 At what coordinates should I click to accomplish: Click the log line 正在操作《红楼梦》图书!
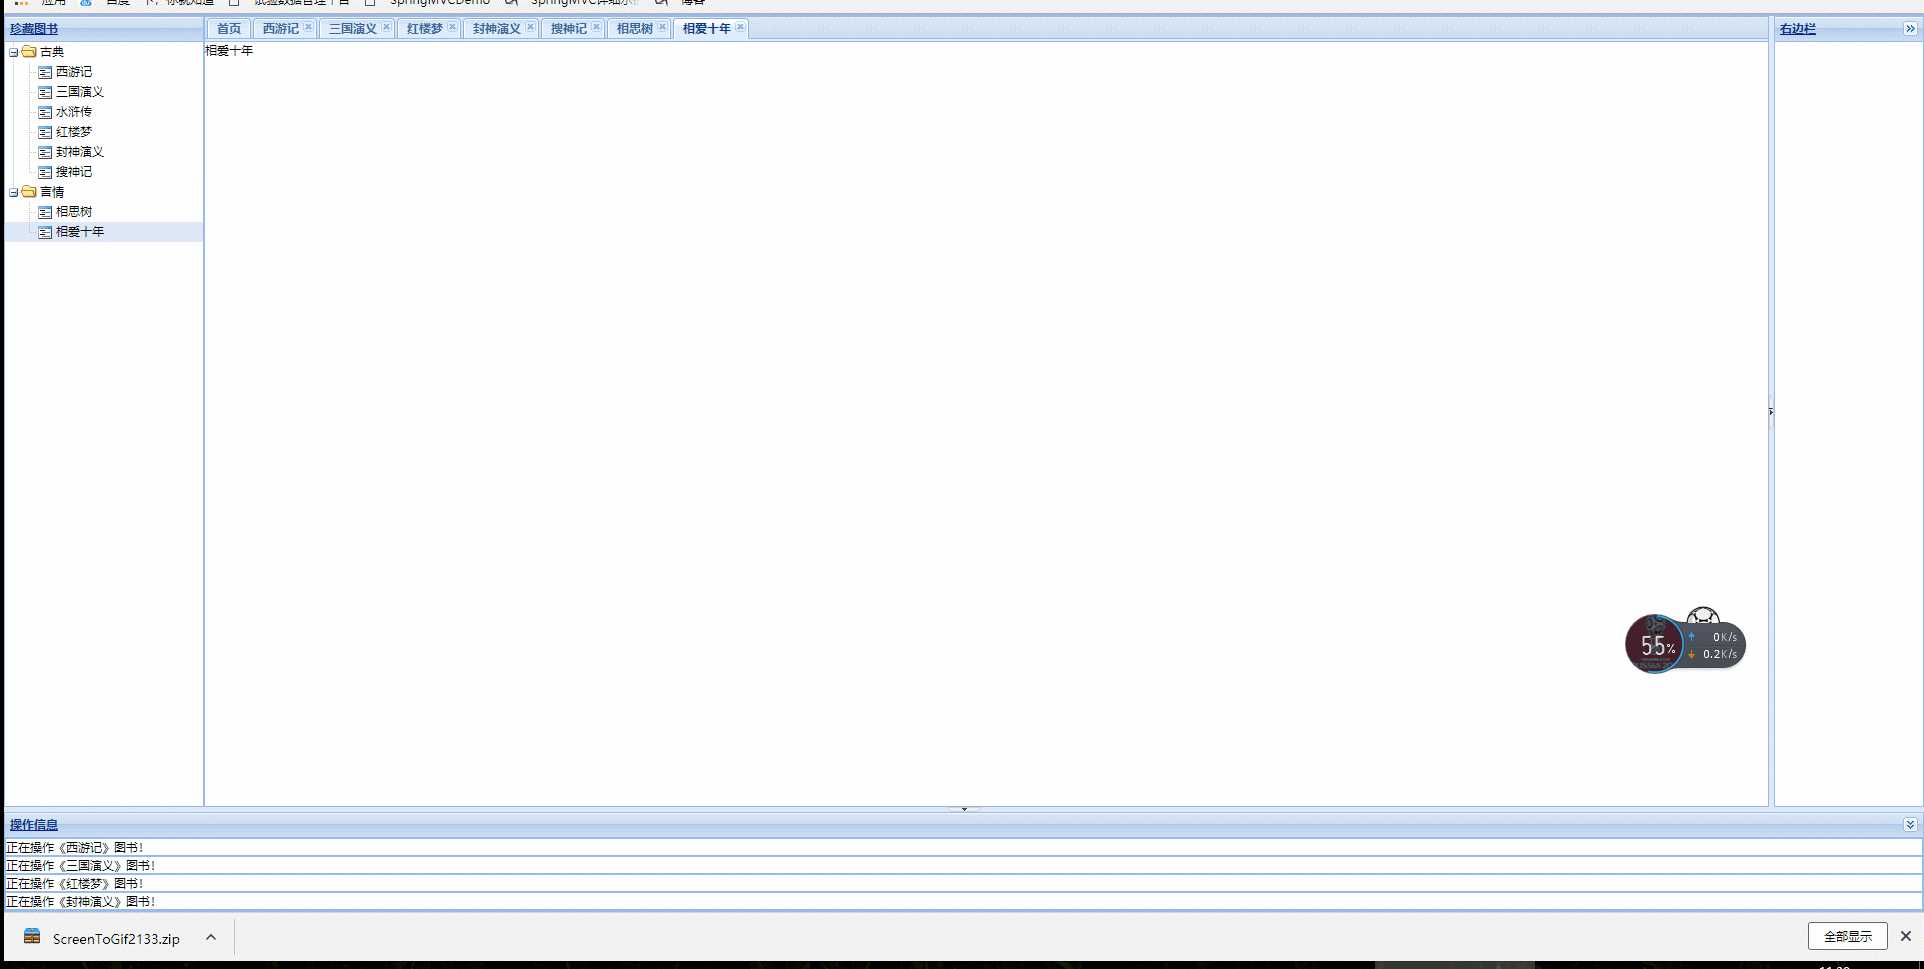[75, 883]
